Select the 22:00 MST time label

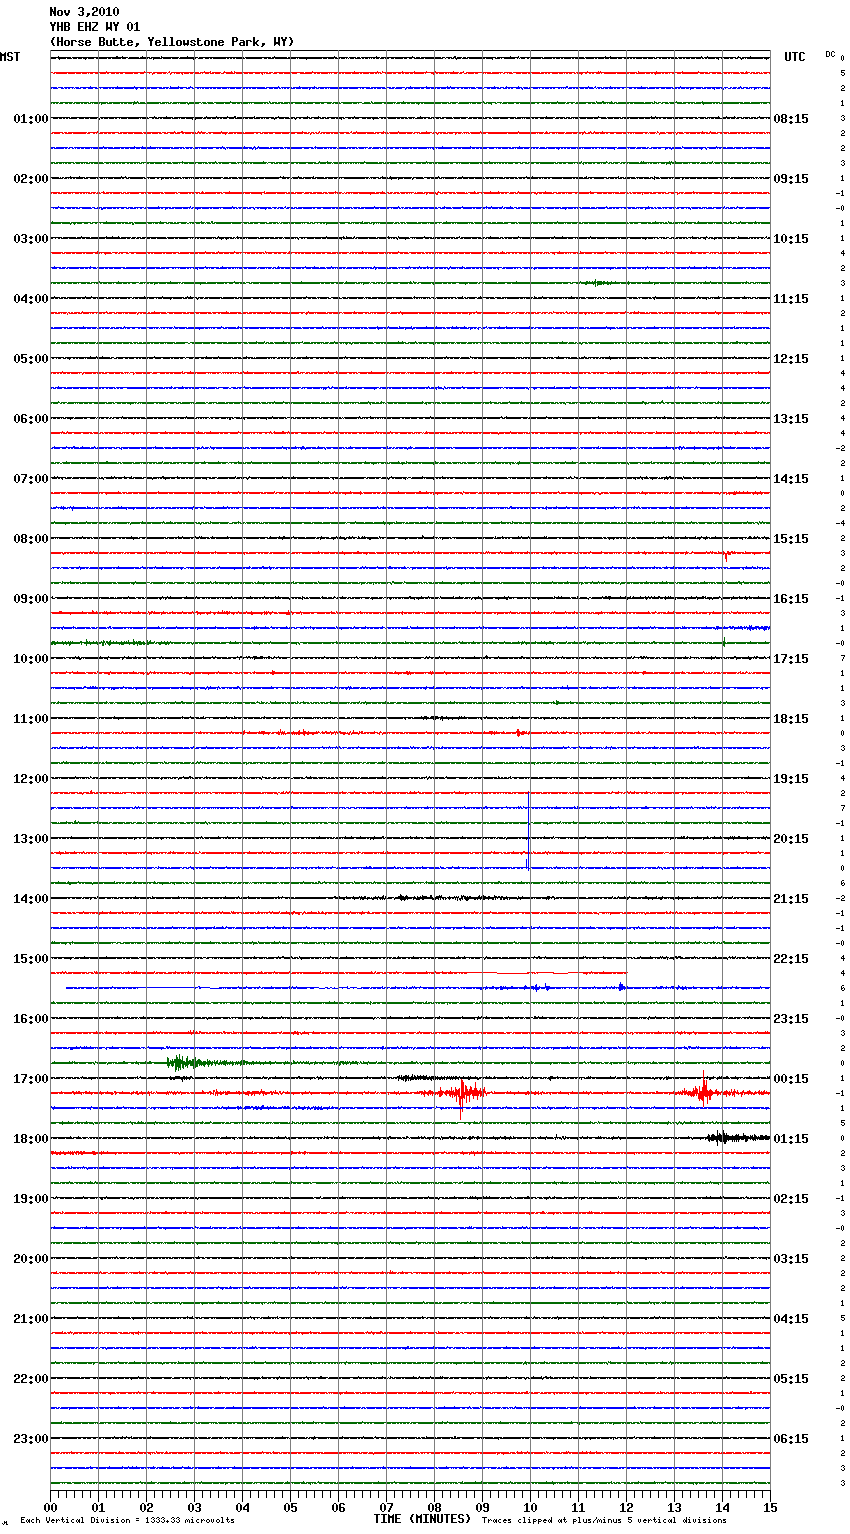tap(31, 1379)
